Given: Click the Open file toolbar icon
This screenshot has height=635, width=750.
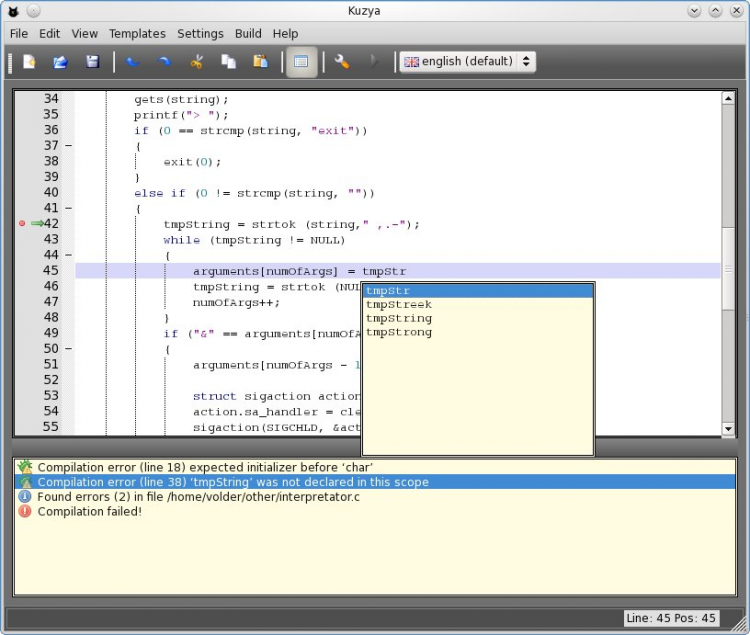Looking at the screenshot, I should 60,62.
